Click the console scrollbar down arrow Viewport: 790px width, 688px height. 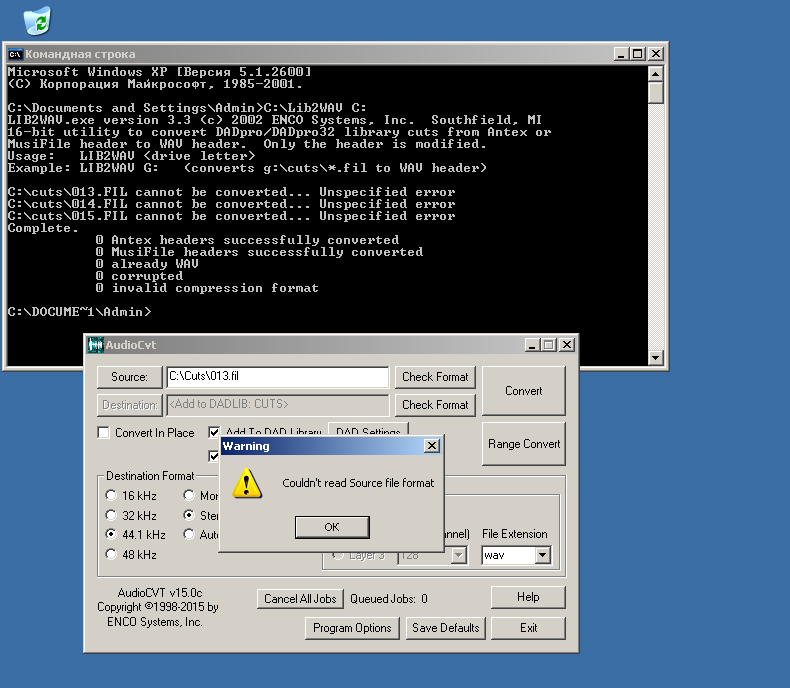click(655, 358)
